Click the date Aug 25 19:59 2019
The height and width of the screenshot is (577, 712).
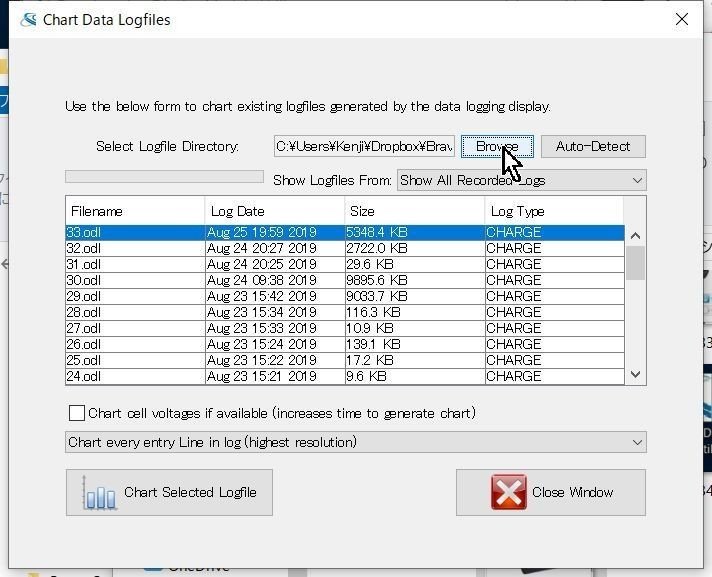tap(262, 232)
